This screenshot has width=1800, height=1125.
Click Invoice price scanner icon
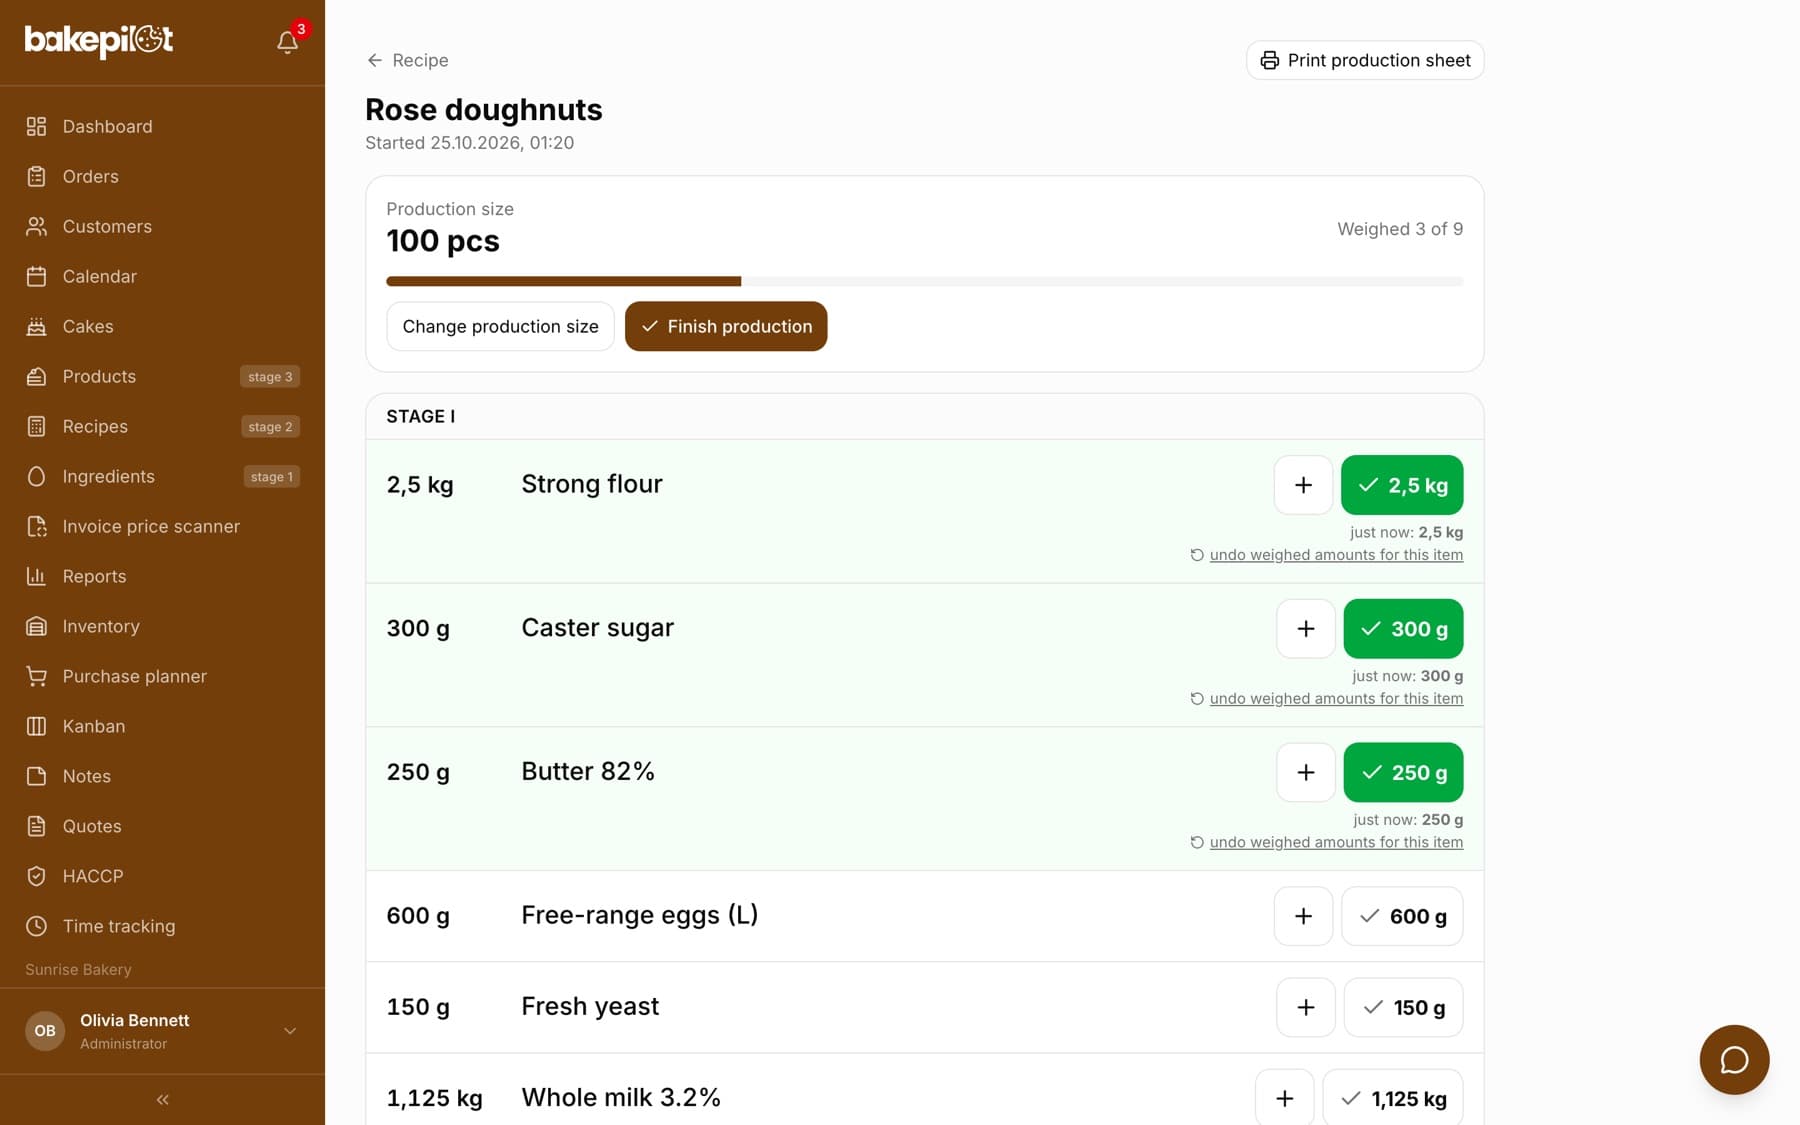[36, 526]
